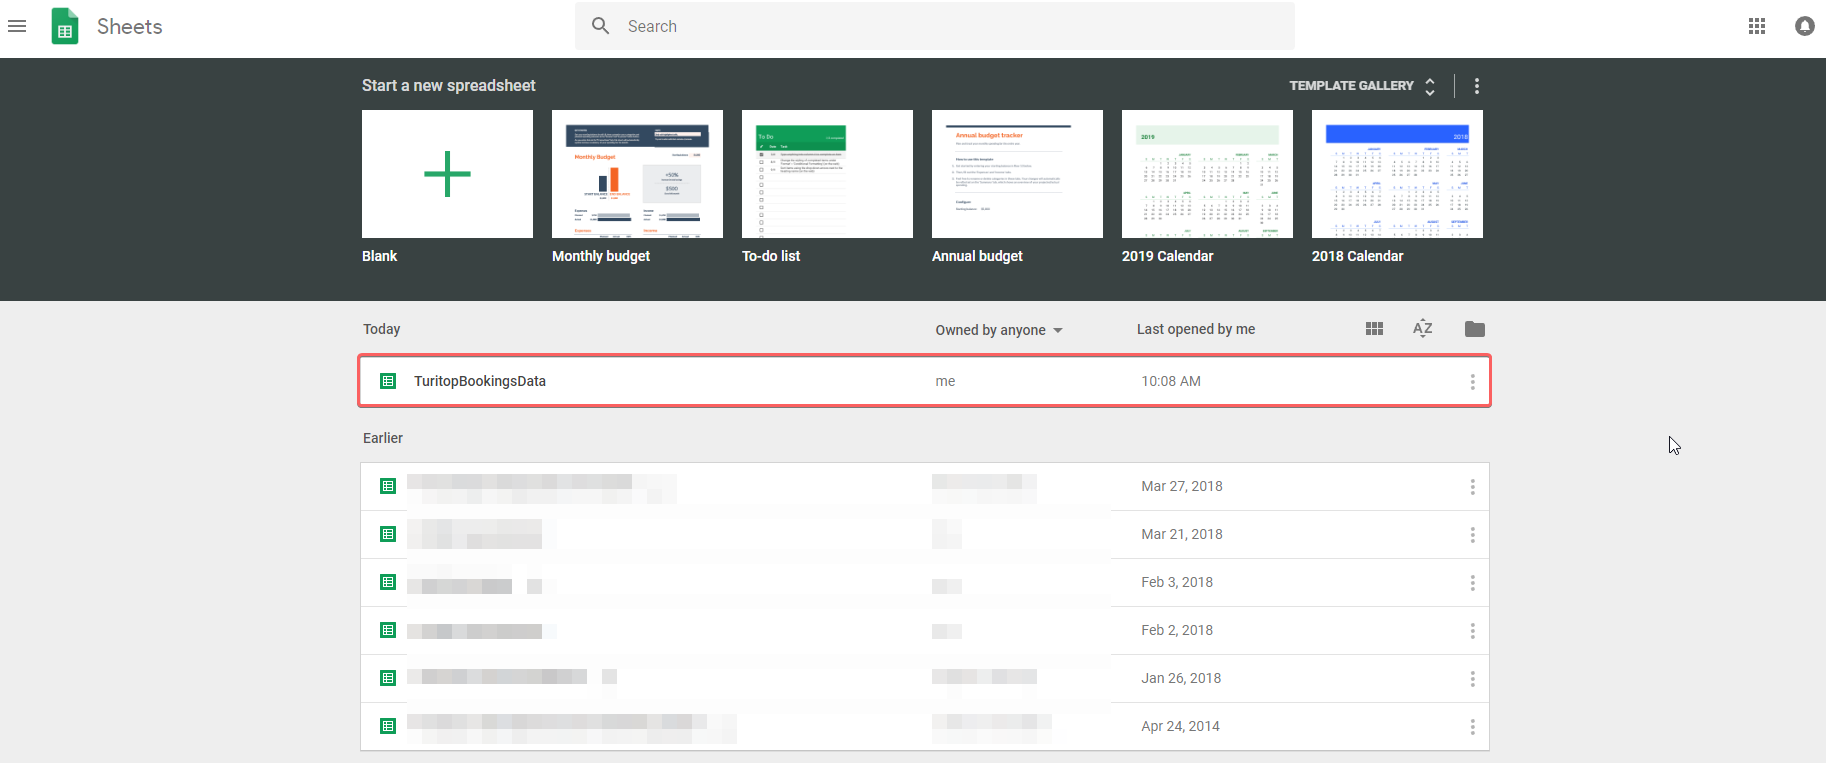This screenshot has height=763, width=1826.
Task: Open the file picker folder icon
Action: pyautogui.click(x=1475, y=329)
